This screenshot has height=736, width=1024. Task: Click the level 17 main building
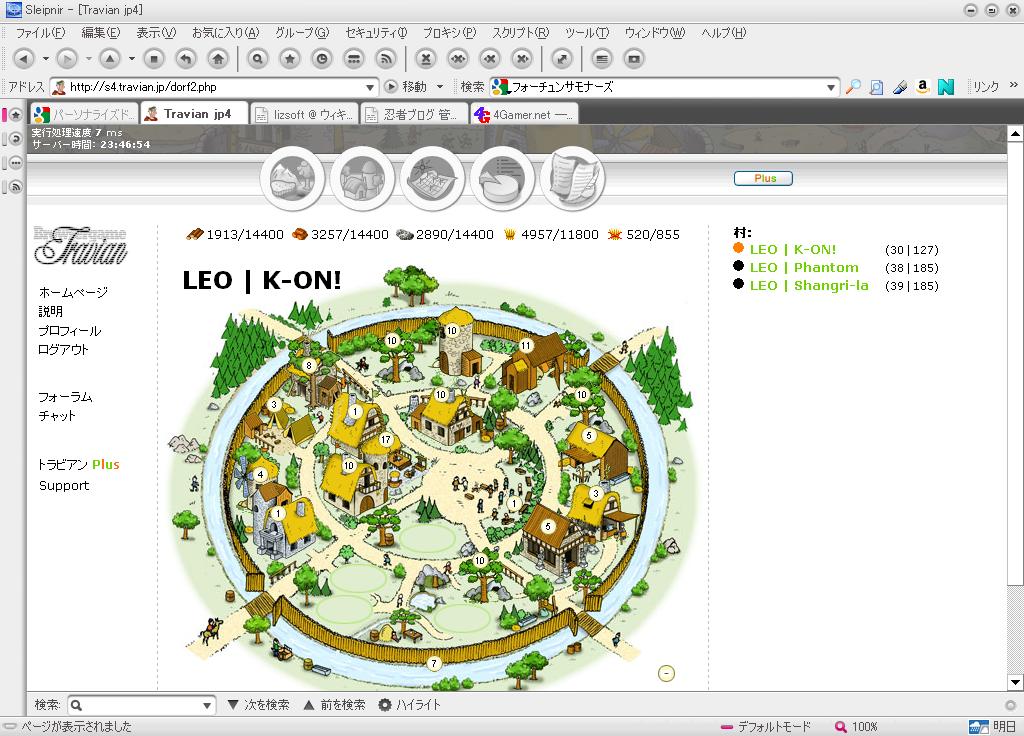tap(386, 440)
